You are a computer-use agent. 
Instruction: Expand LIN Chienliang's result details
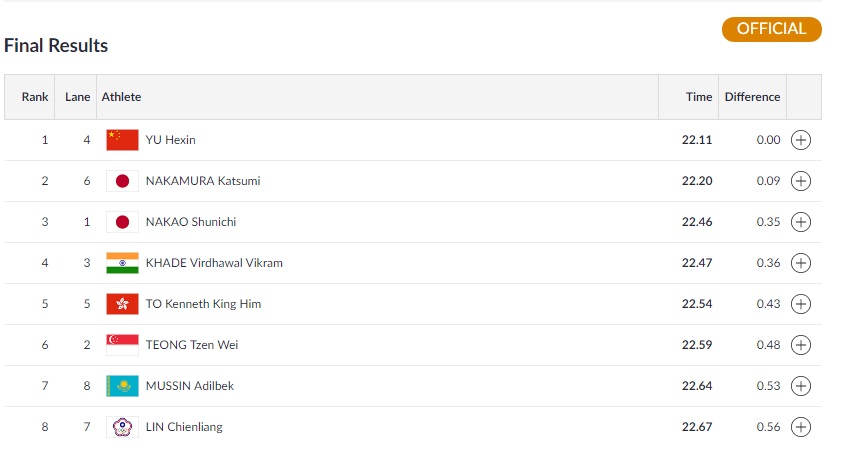[800, 427]
